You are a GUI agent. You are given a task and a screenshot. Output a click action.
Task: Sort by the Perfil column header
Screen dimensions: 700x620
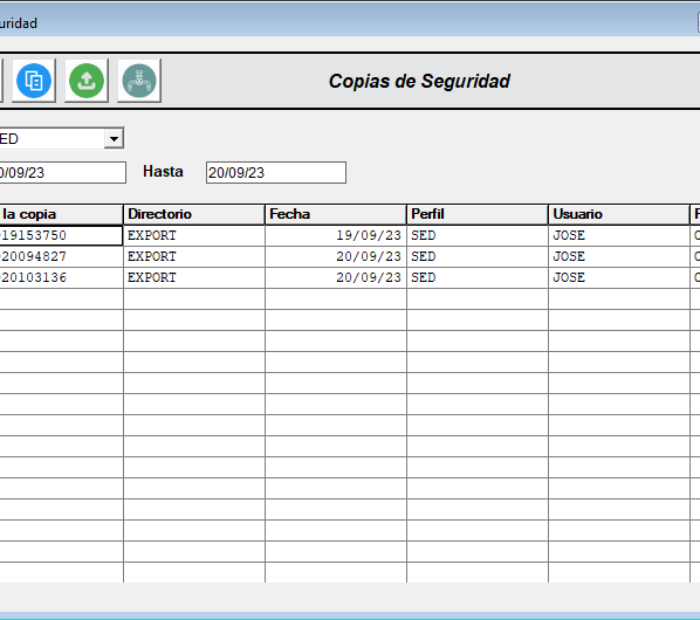[x=477, y=214]
